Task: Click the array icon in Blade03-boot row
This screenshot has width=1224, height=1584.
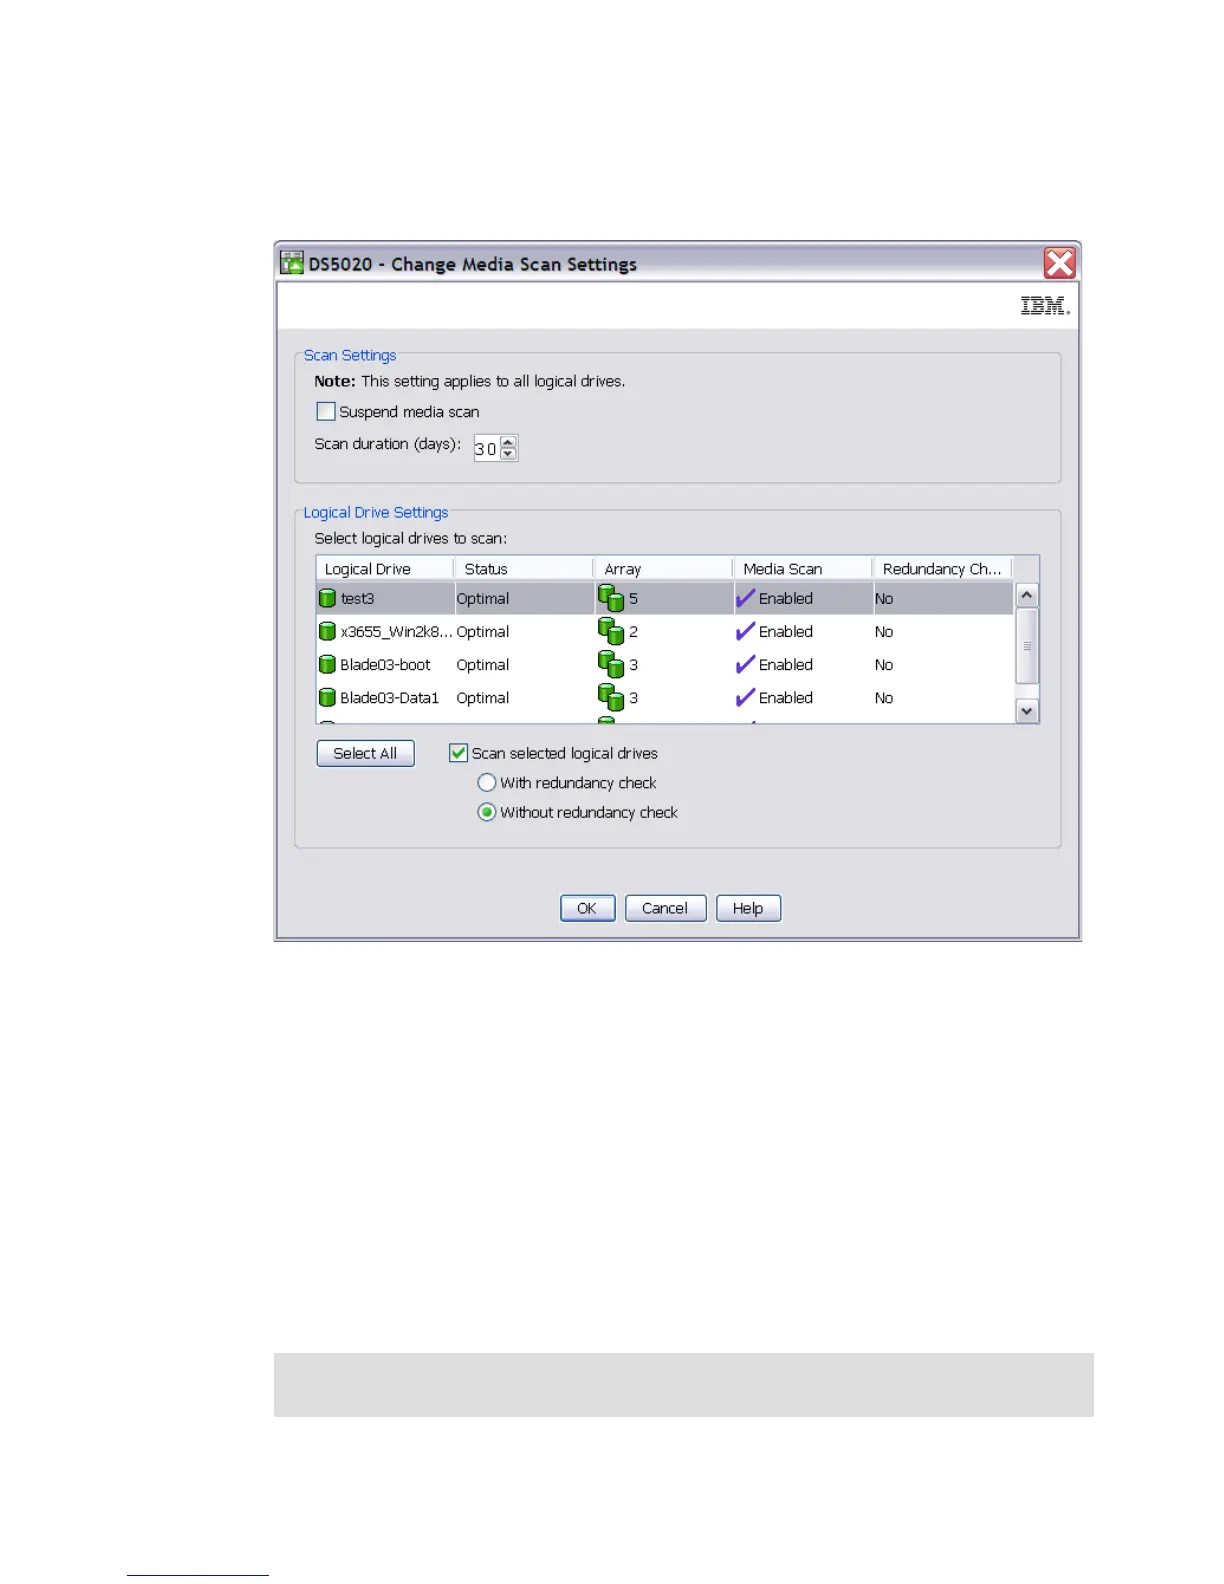Action: [x=611, y=664]
